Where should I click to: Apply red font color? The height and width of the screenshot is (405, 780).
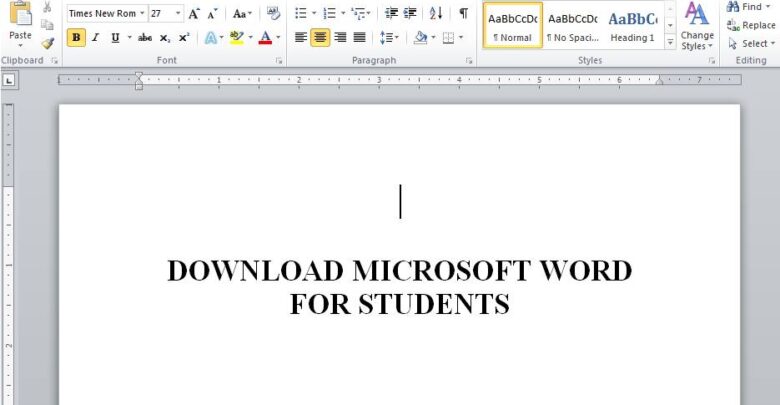(265, 37)
